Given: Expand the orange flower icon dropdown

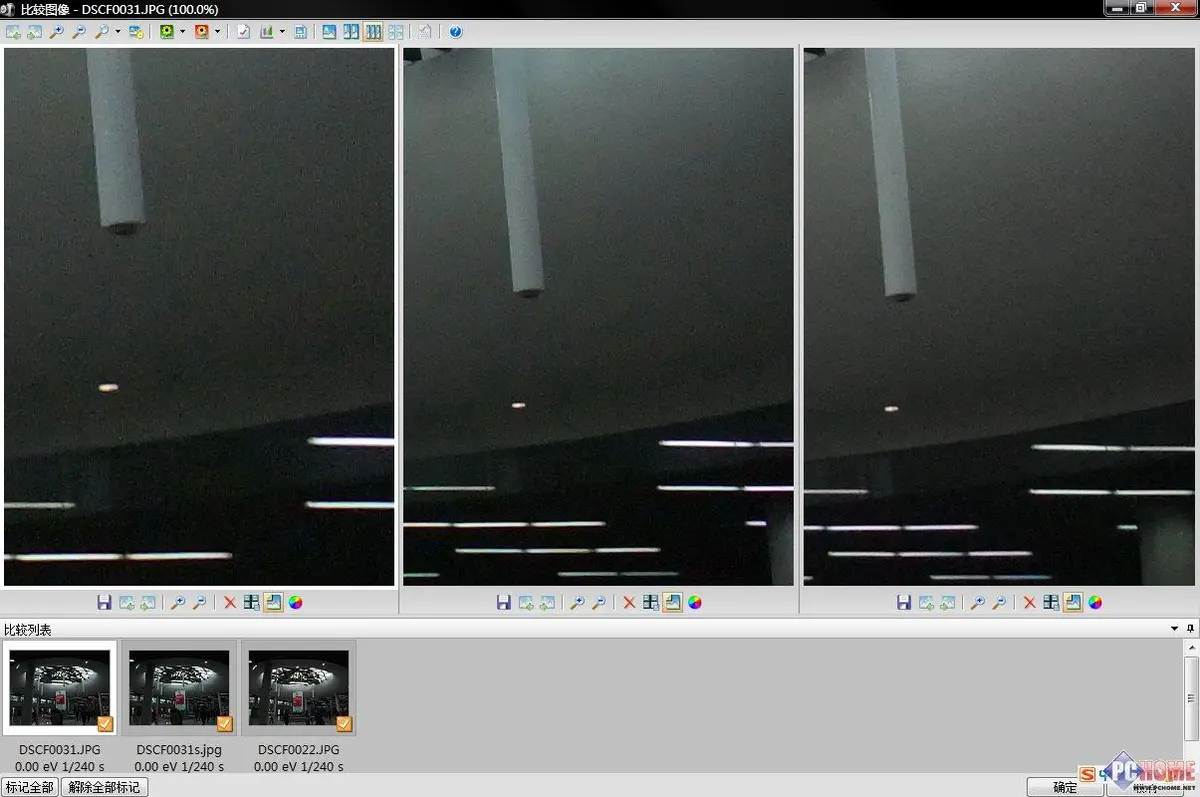Looking at the screenshot, I should [x=217, y=32].
